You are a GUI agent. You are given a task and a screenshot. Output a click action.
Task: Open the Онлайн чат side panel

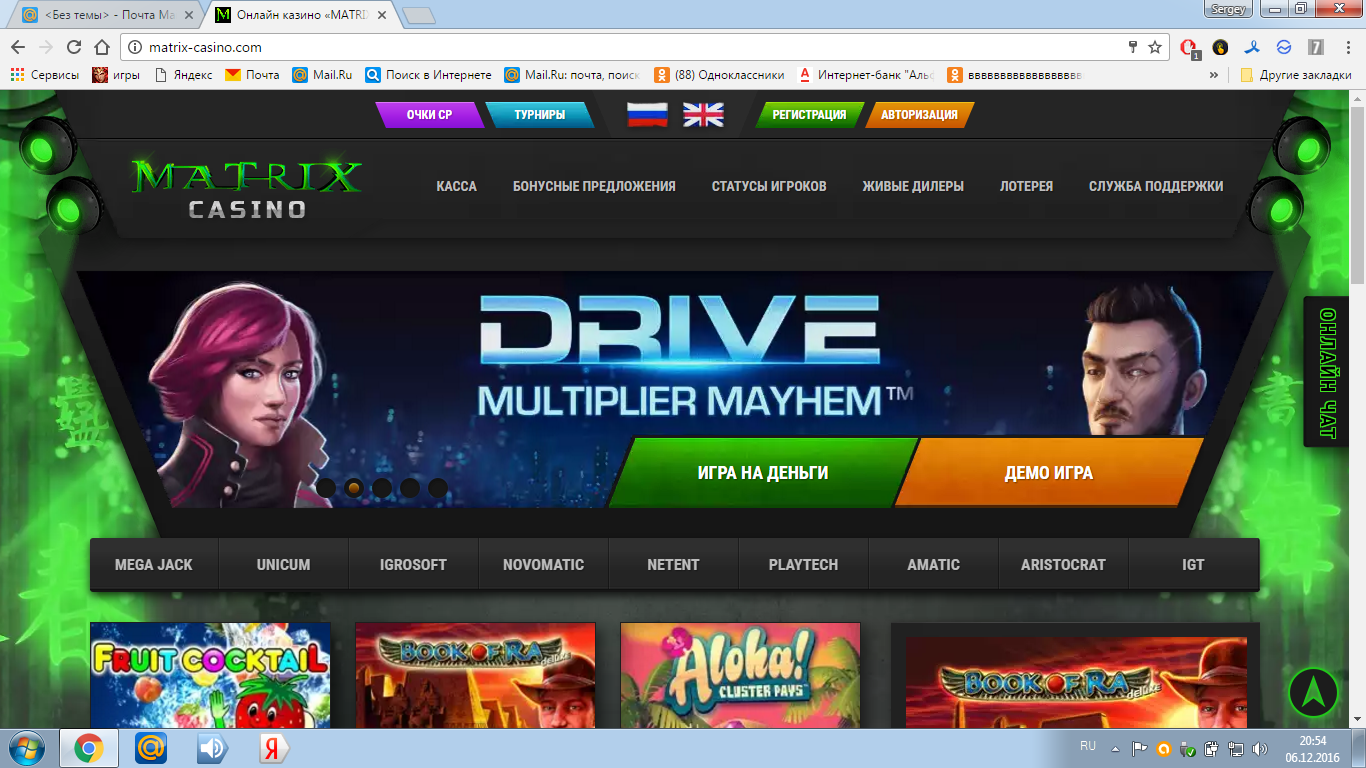pyautogui.click(x=1328, y=372)
